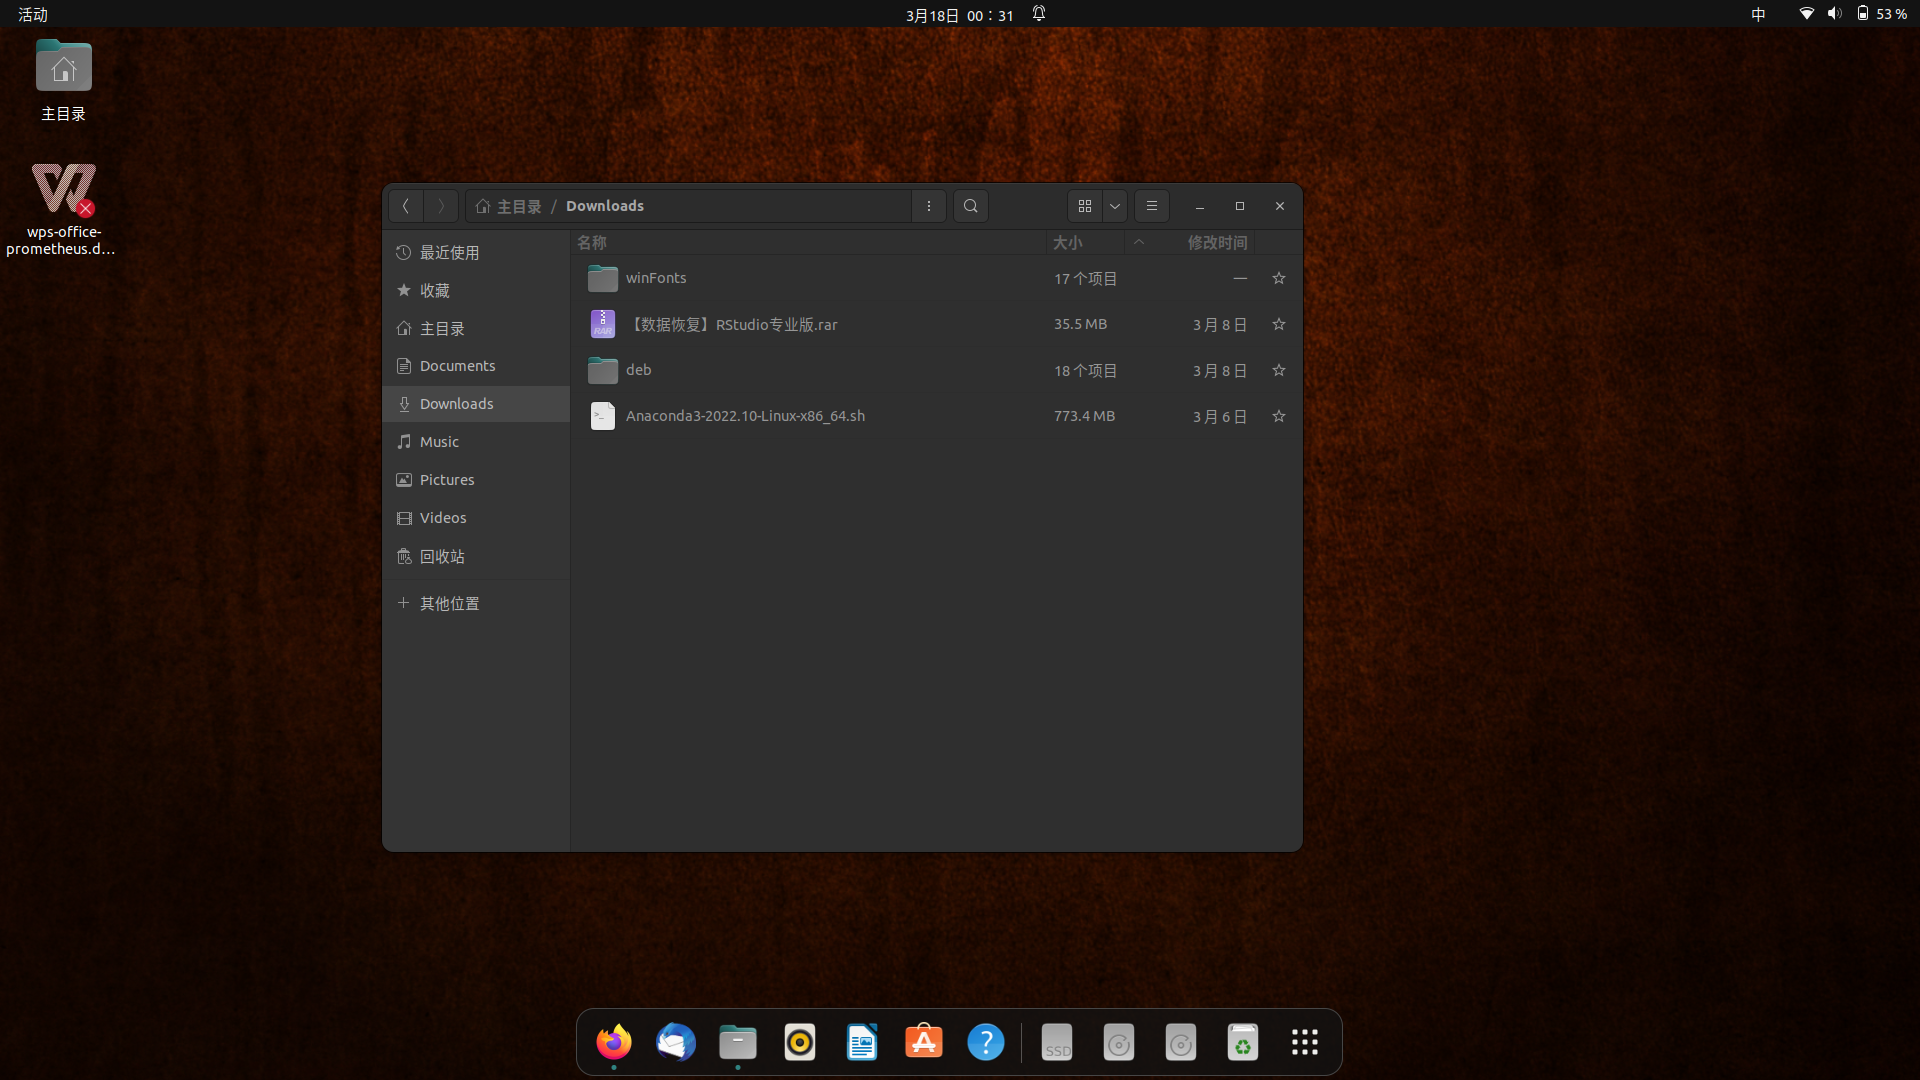Select Documents in the sidebar

(x=457, y=366)
